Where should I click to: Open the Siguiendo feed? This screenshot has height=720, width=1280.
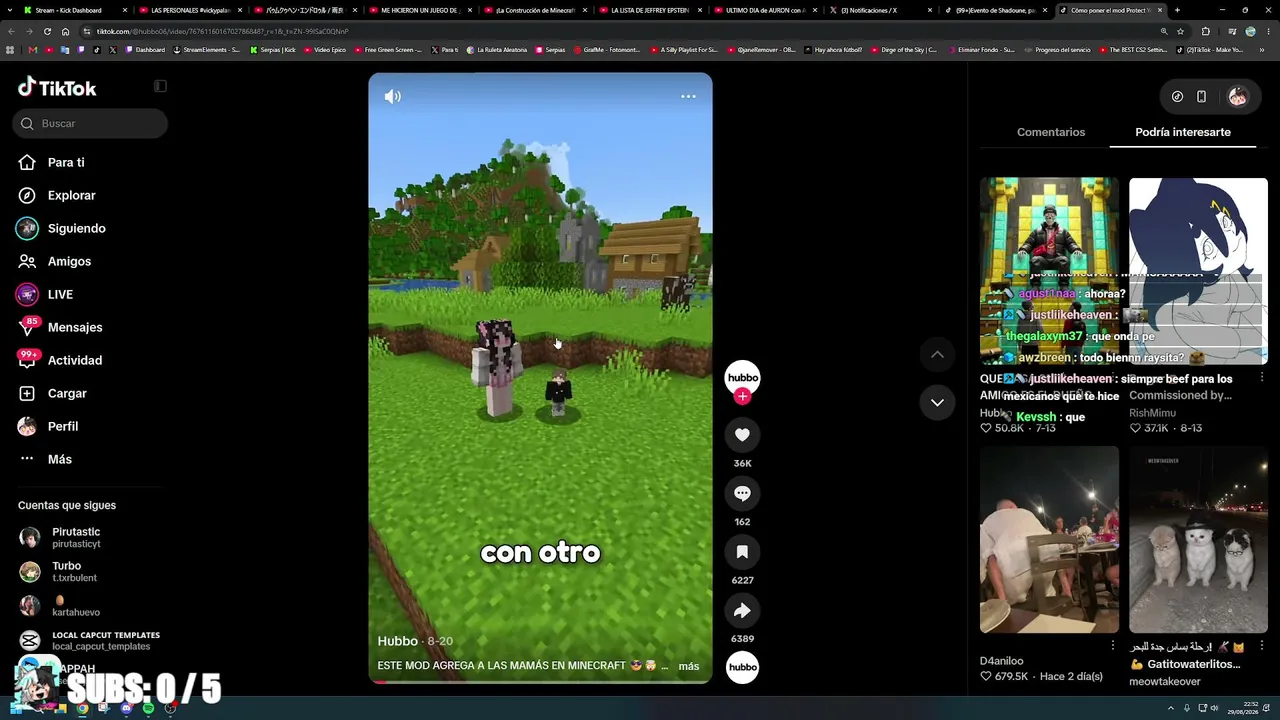[x=76, y=228]
